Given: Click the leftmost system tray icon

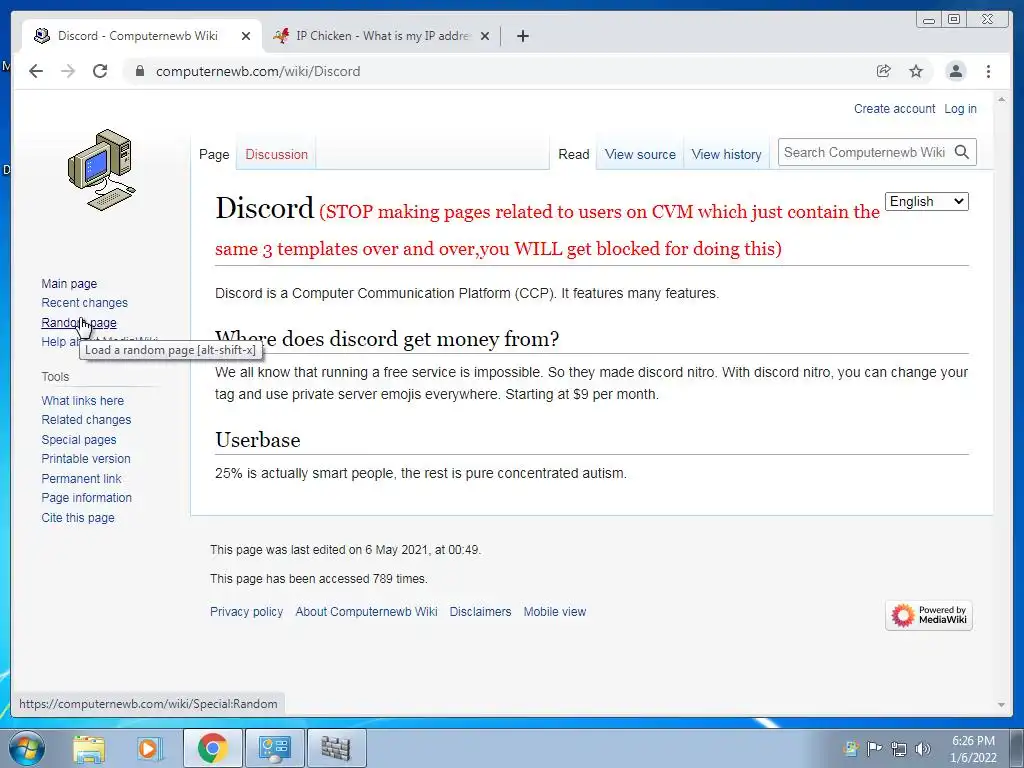Looking at the screenshot, I should (850, 748).
